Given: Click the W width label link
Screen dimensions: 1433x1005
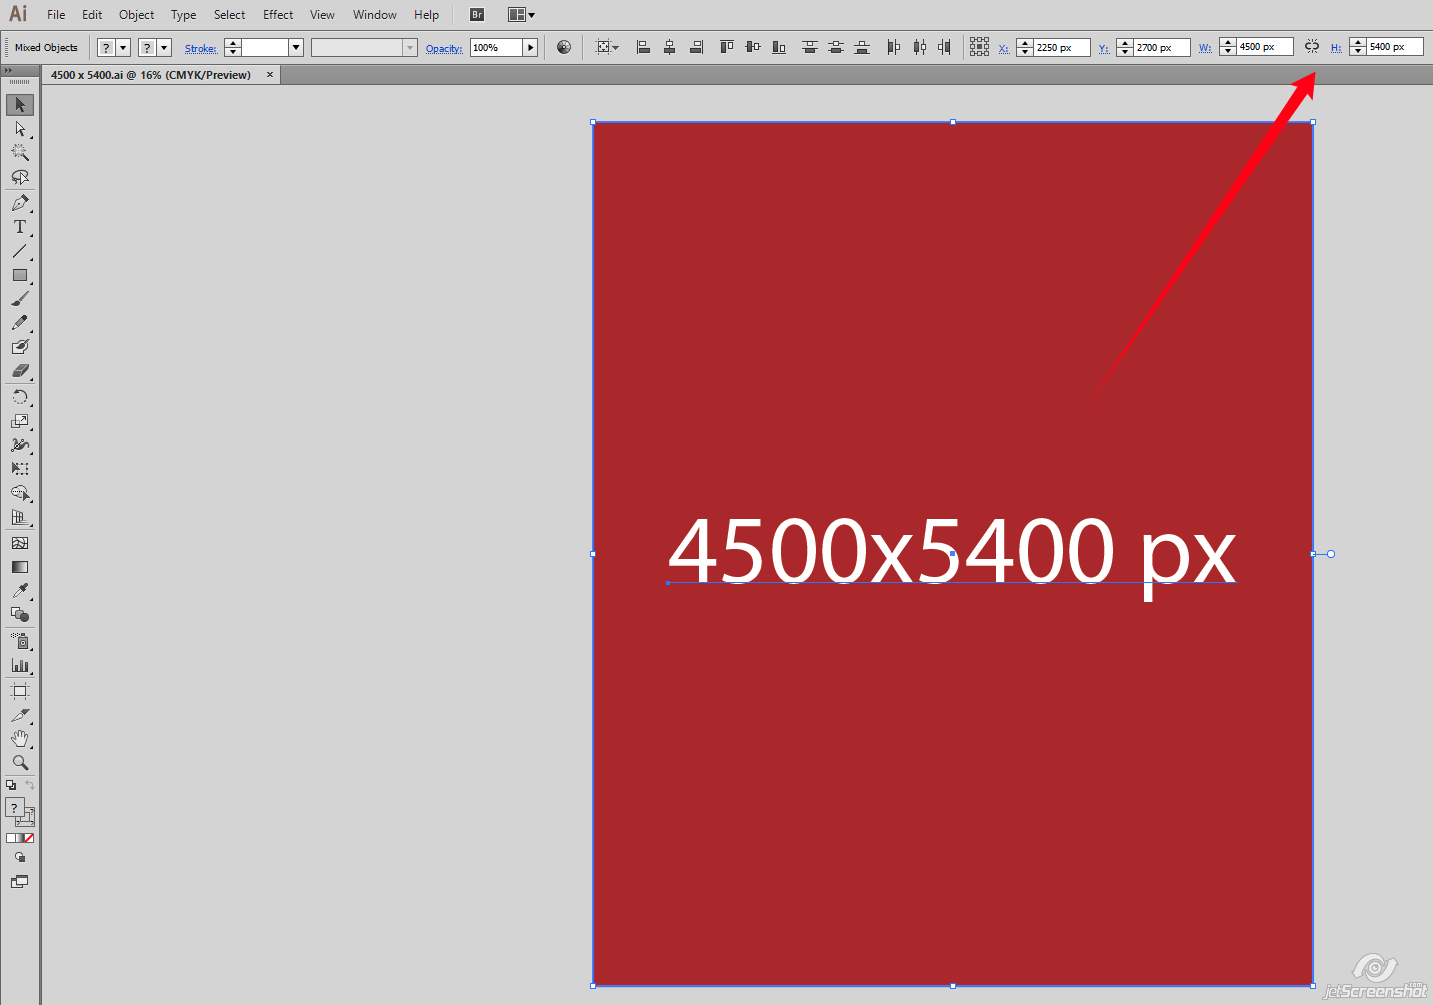Looking at the screenshot, I should point(1205,48).
